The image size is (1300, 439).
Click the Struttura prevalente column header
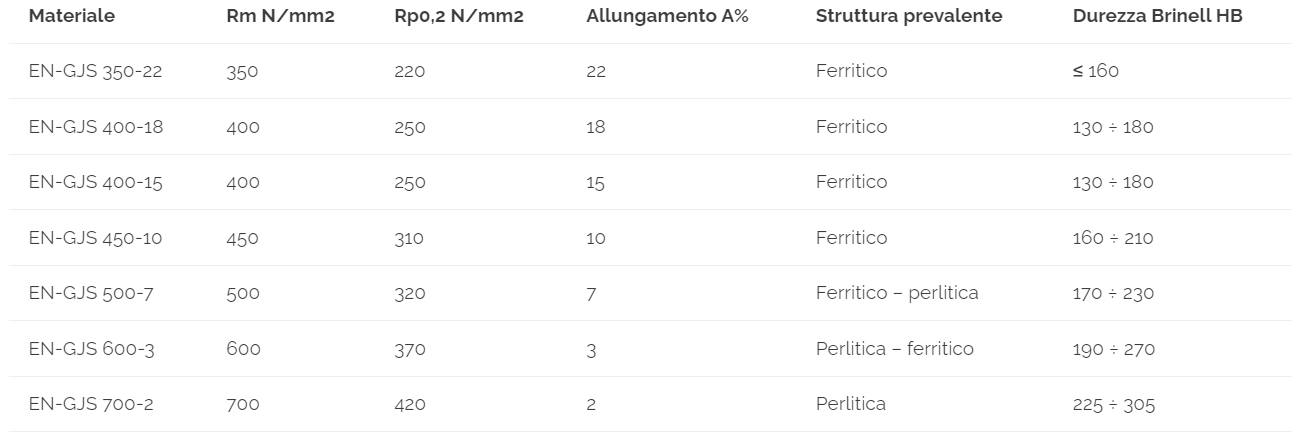[x=908, y=16]
